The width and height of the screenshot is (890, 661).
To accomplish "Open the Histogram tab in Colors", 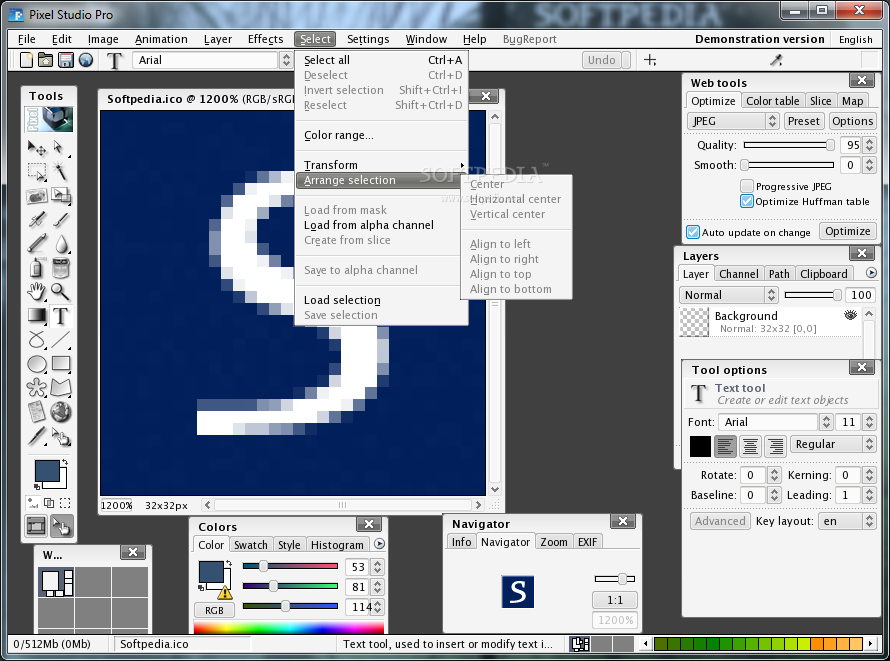I will click(x=337, y=545).
